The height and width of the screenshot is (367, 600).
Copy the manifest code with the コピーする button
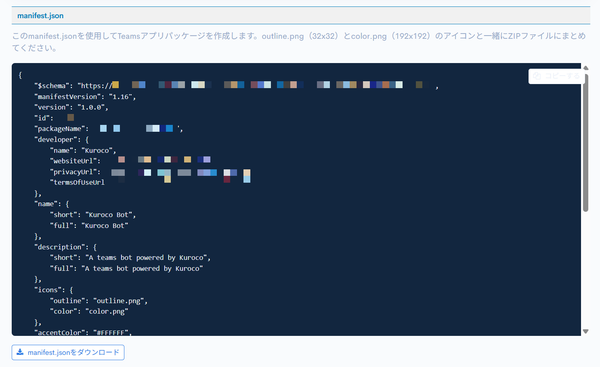pyautogui.click(x=557, y=76)
